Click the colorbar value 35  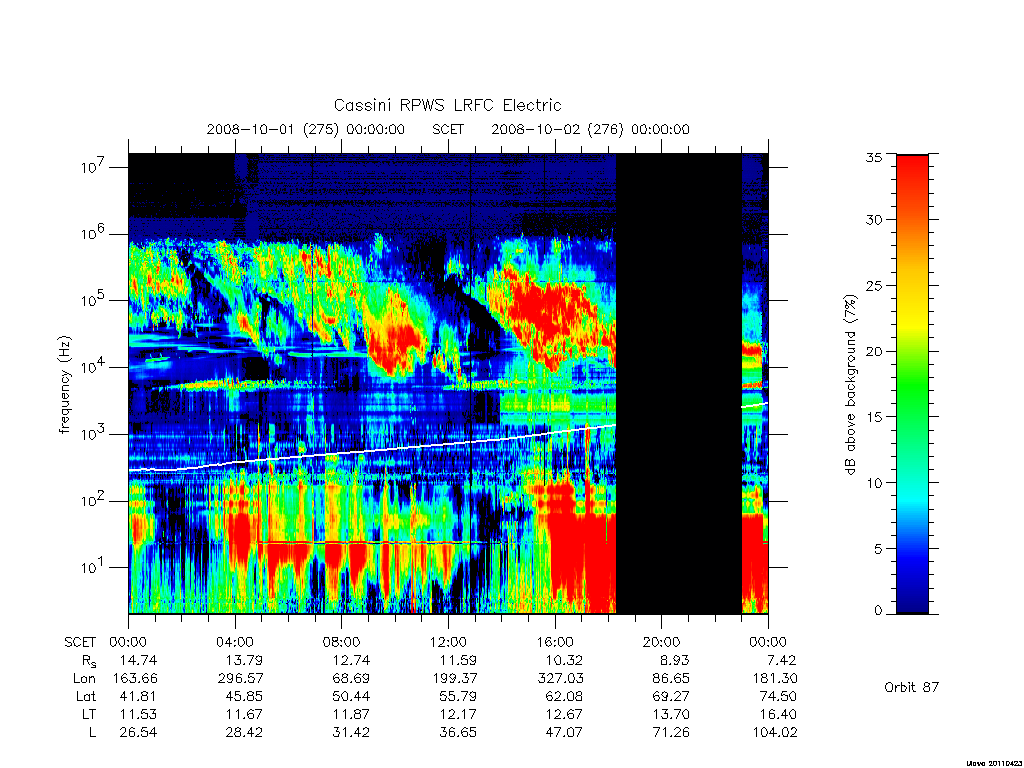point(874,157)
